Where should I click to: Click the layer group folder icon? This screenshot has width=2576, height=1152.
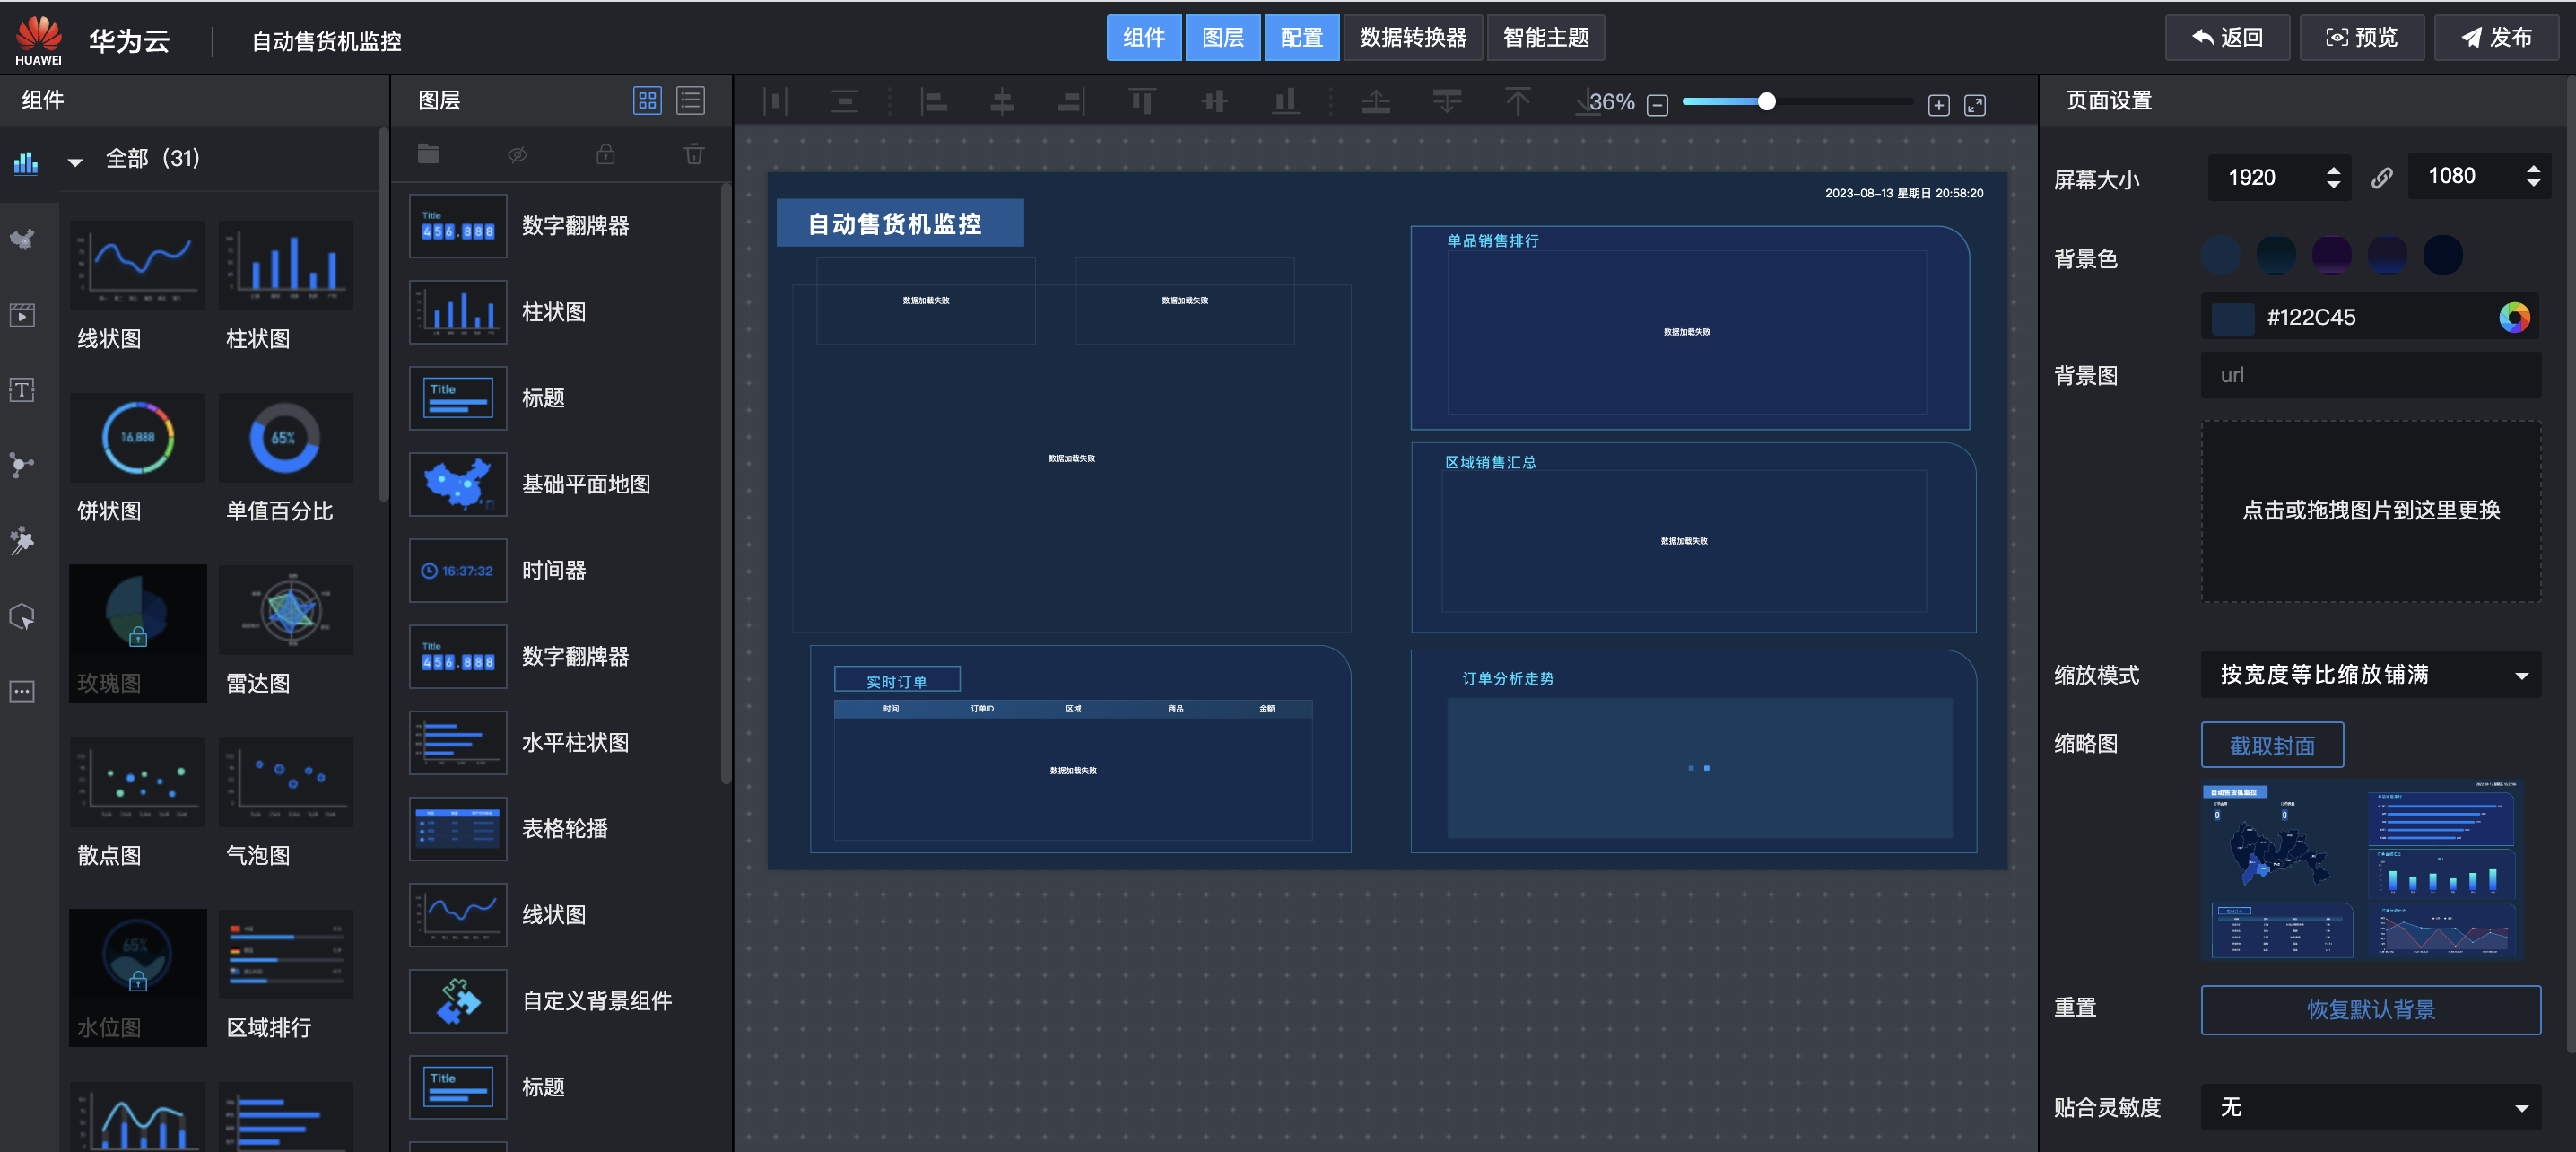point(429,154)
